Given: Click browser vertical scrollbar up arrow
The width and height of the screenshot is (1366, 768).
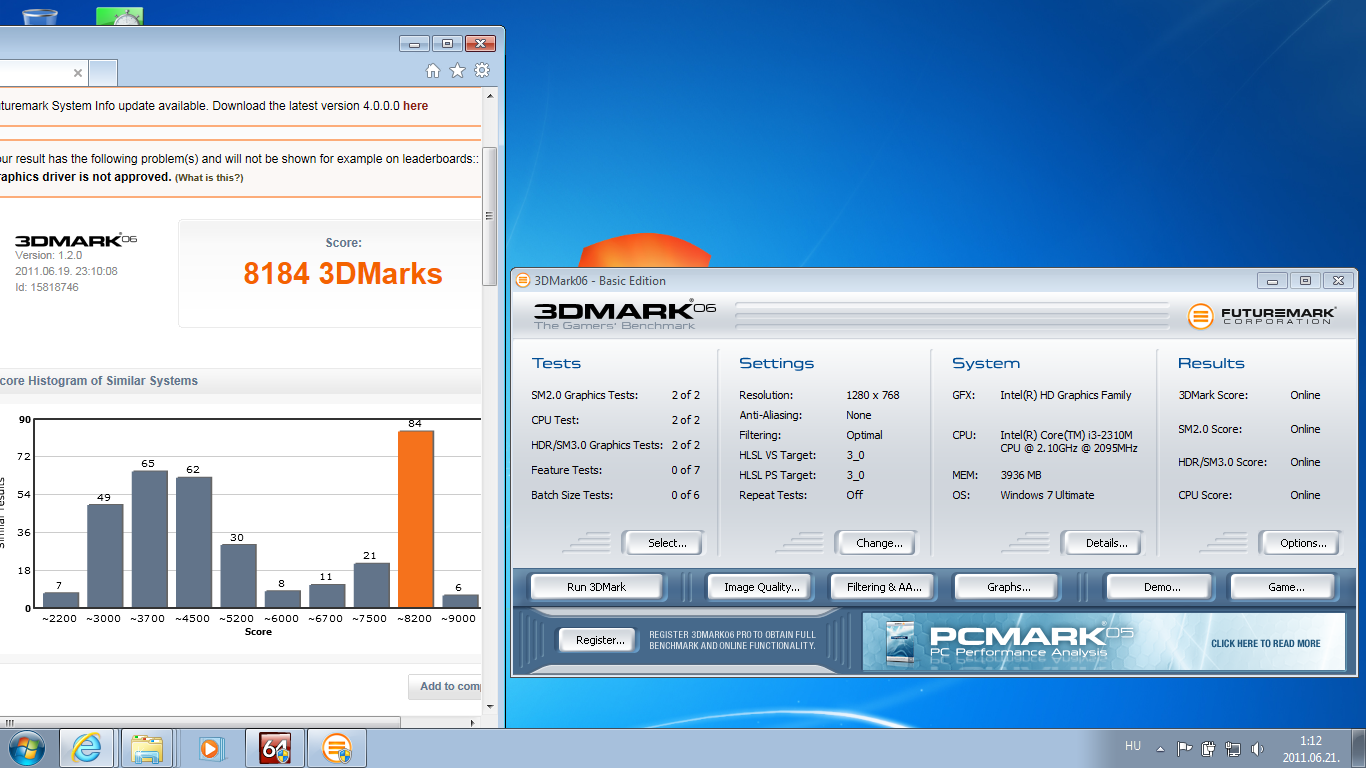Looking at the screenshot, I should coord(490,97).
